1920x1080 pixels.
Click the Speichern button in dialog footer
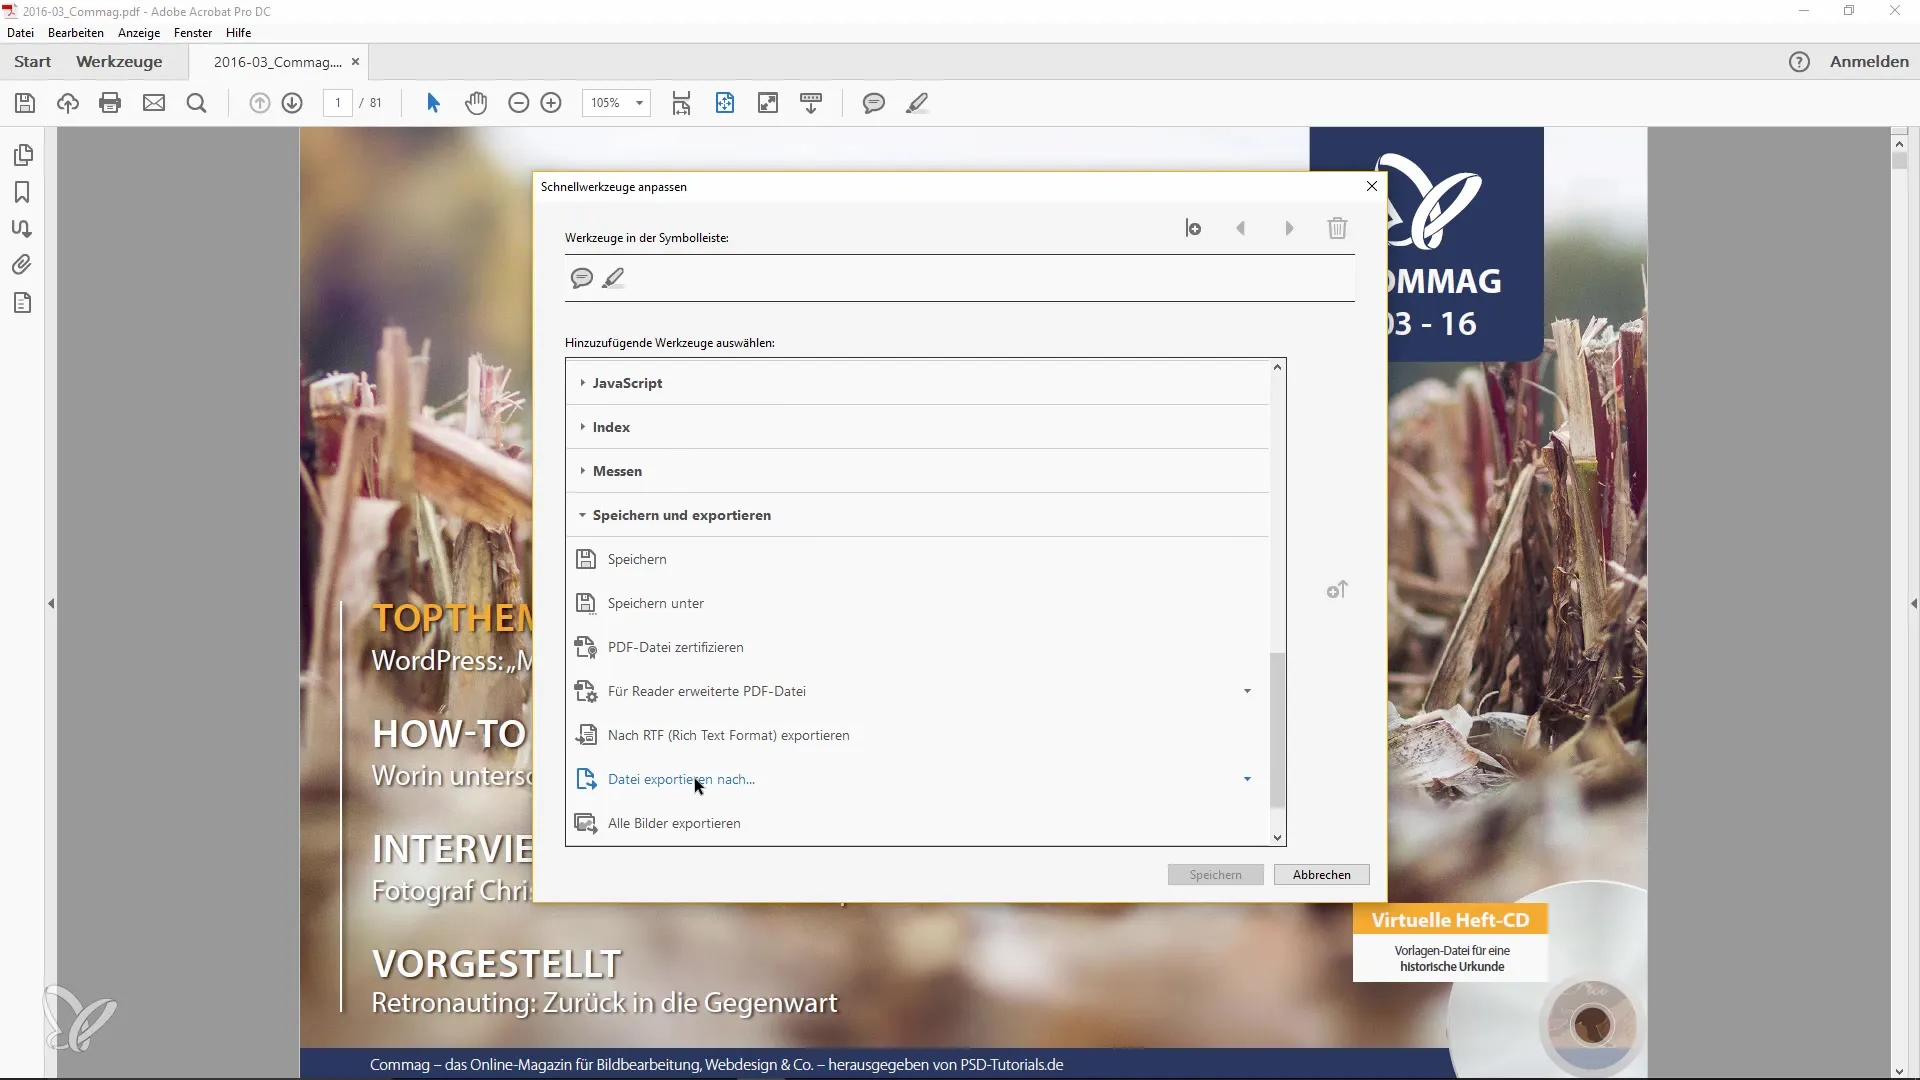coord(1215,875)
